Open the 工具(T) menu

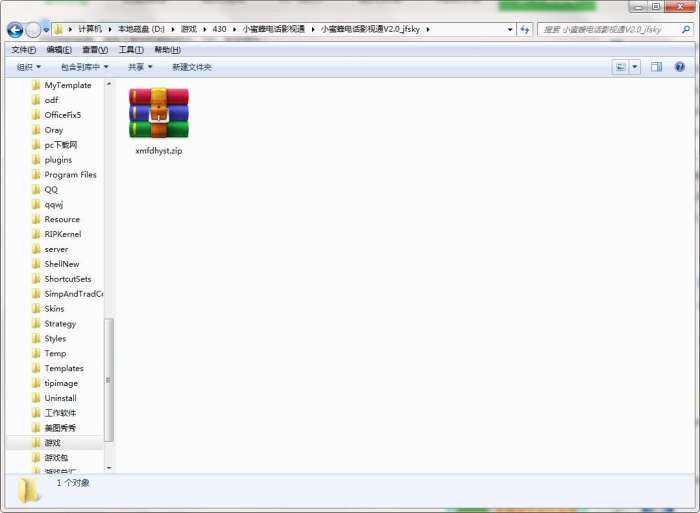[x=131, y=50]
